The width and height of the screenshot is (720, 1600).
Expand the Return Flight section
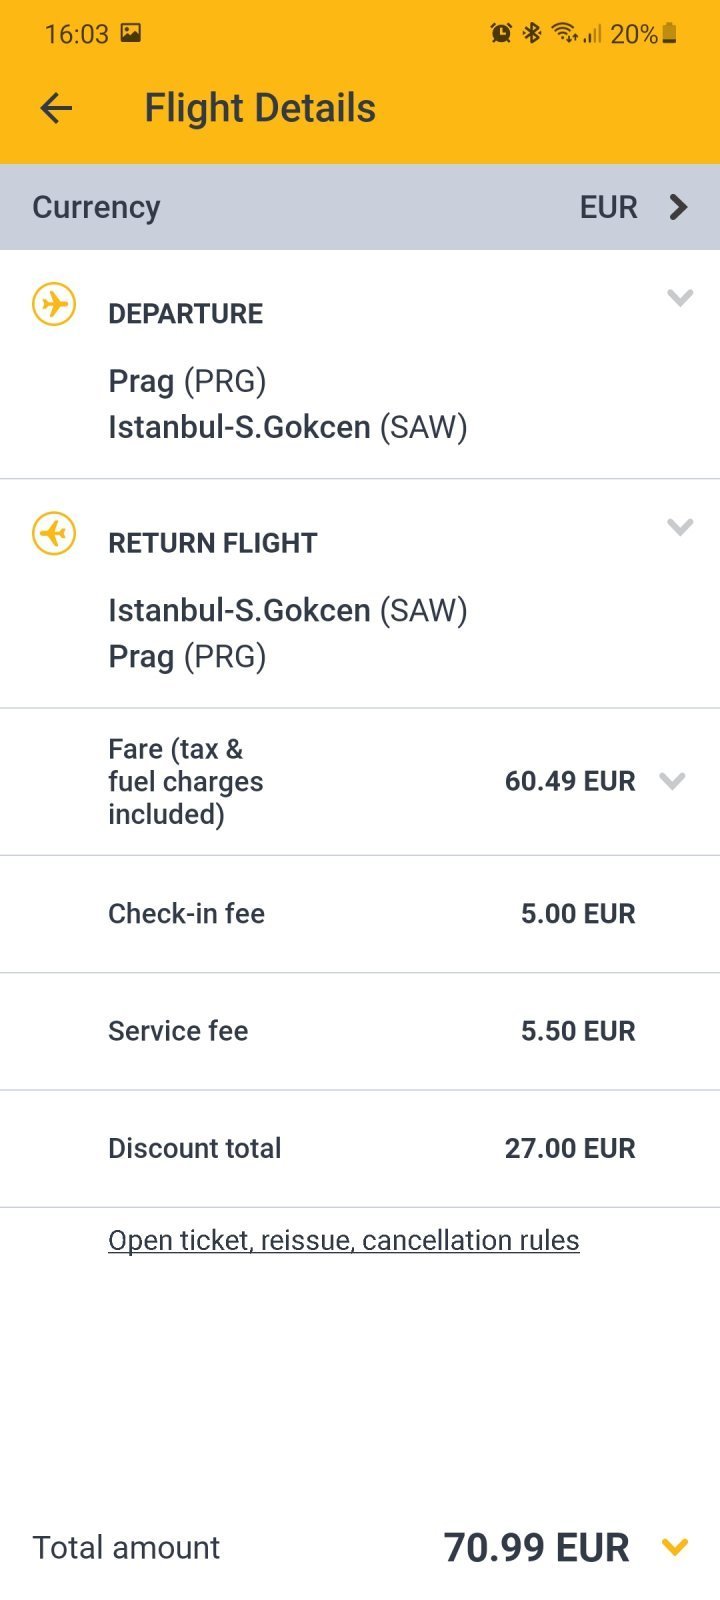680,527
